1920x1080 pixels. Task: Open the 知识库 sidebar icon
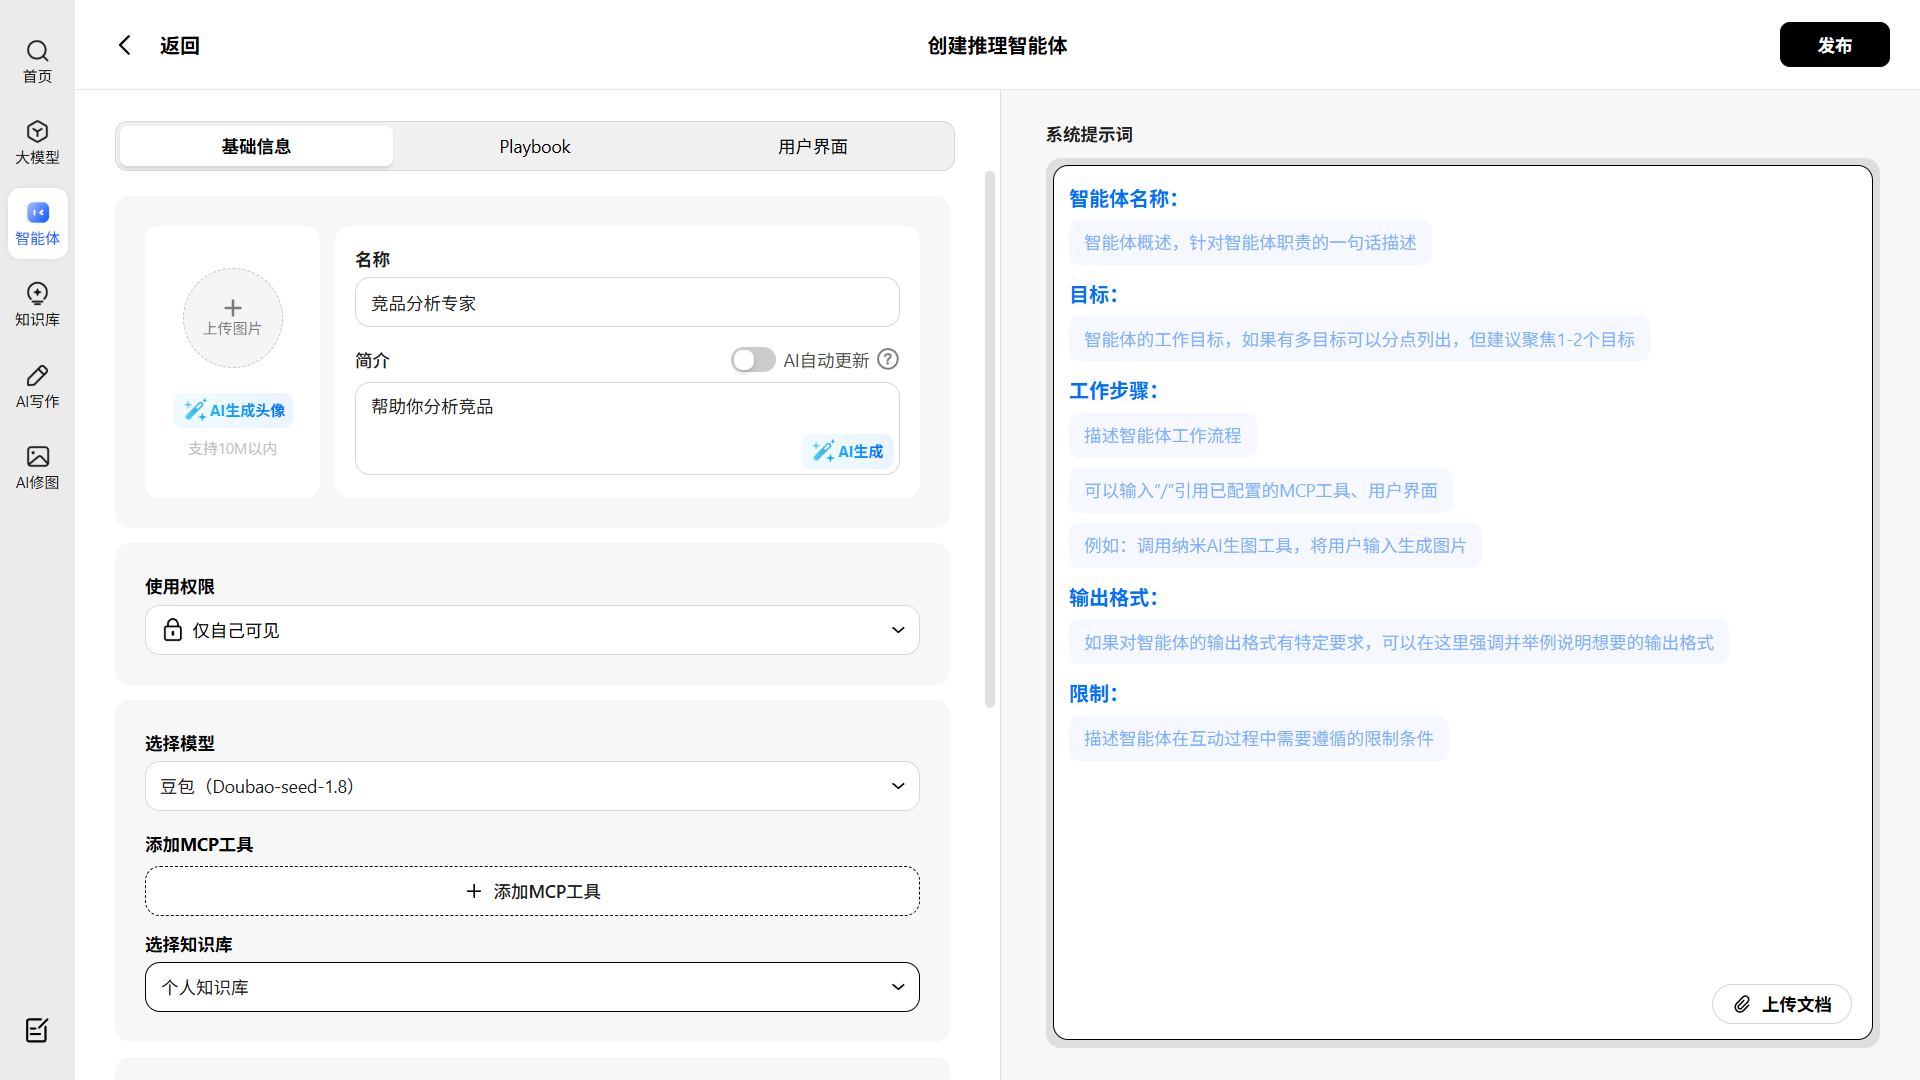(x=37, y=294)
